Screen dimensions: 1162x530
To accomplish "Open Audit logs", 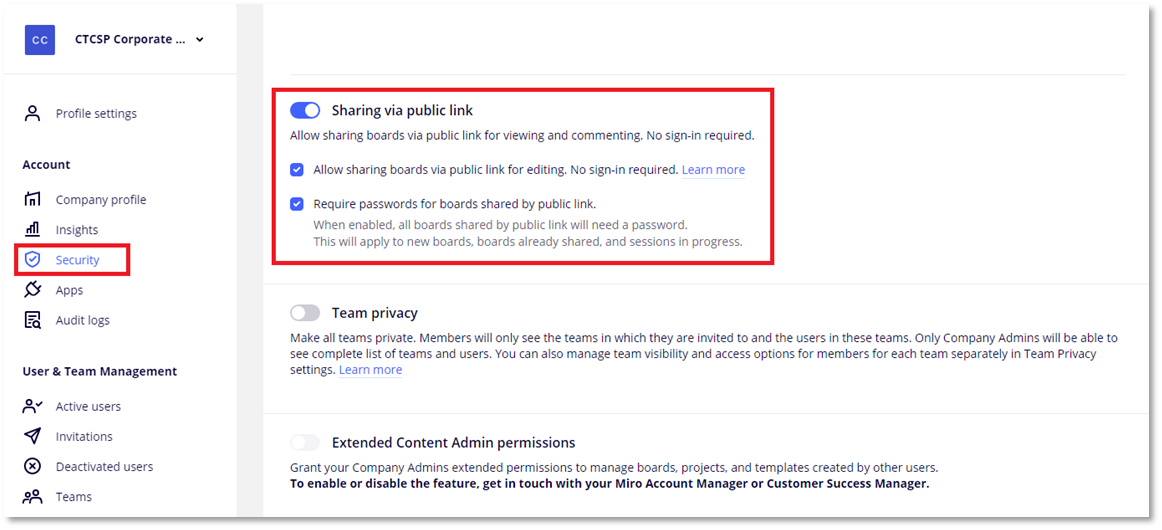I will tap(82, 320).
